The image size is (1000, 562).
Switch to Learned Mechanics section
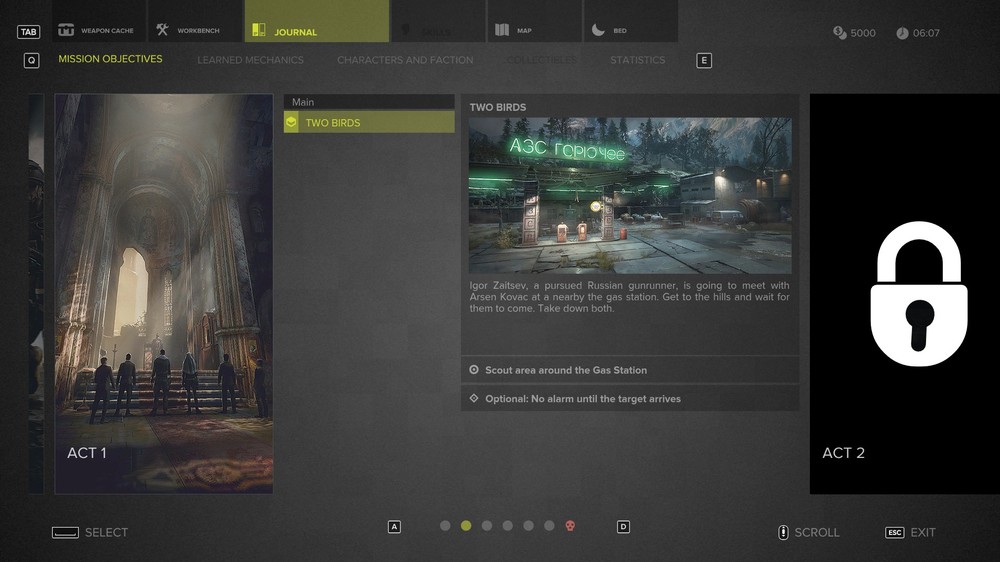tap(250, 60)
